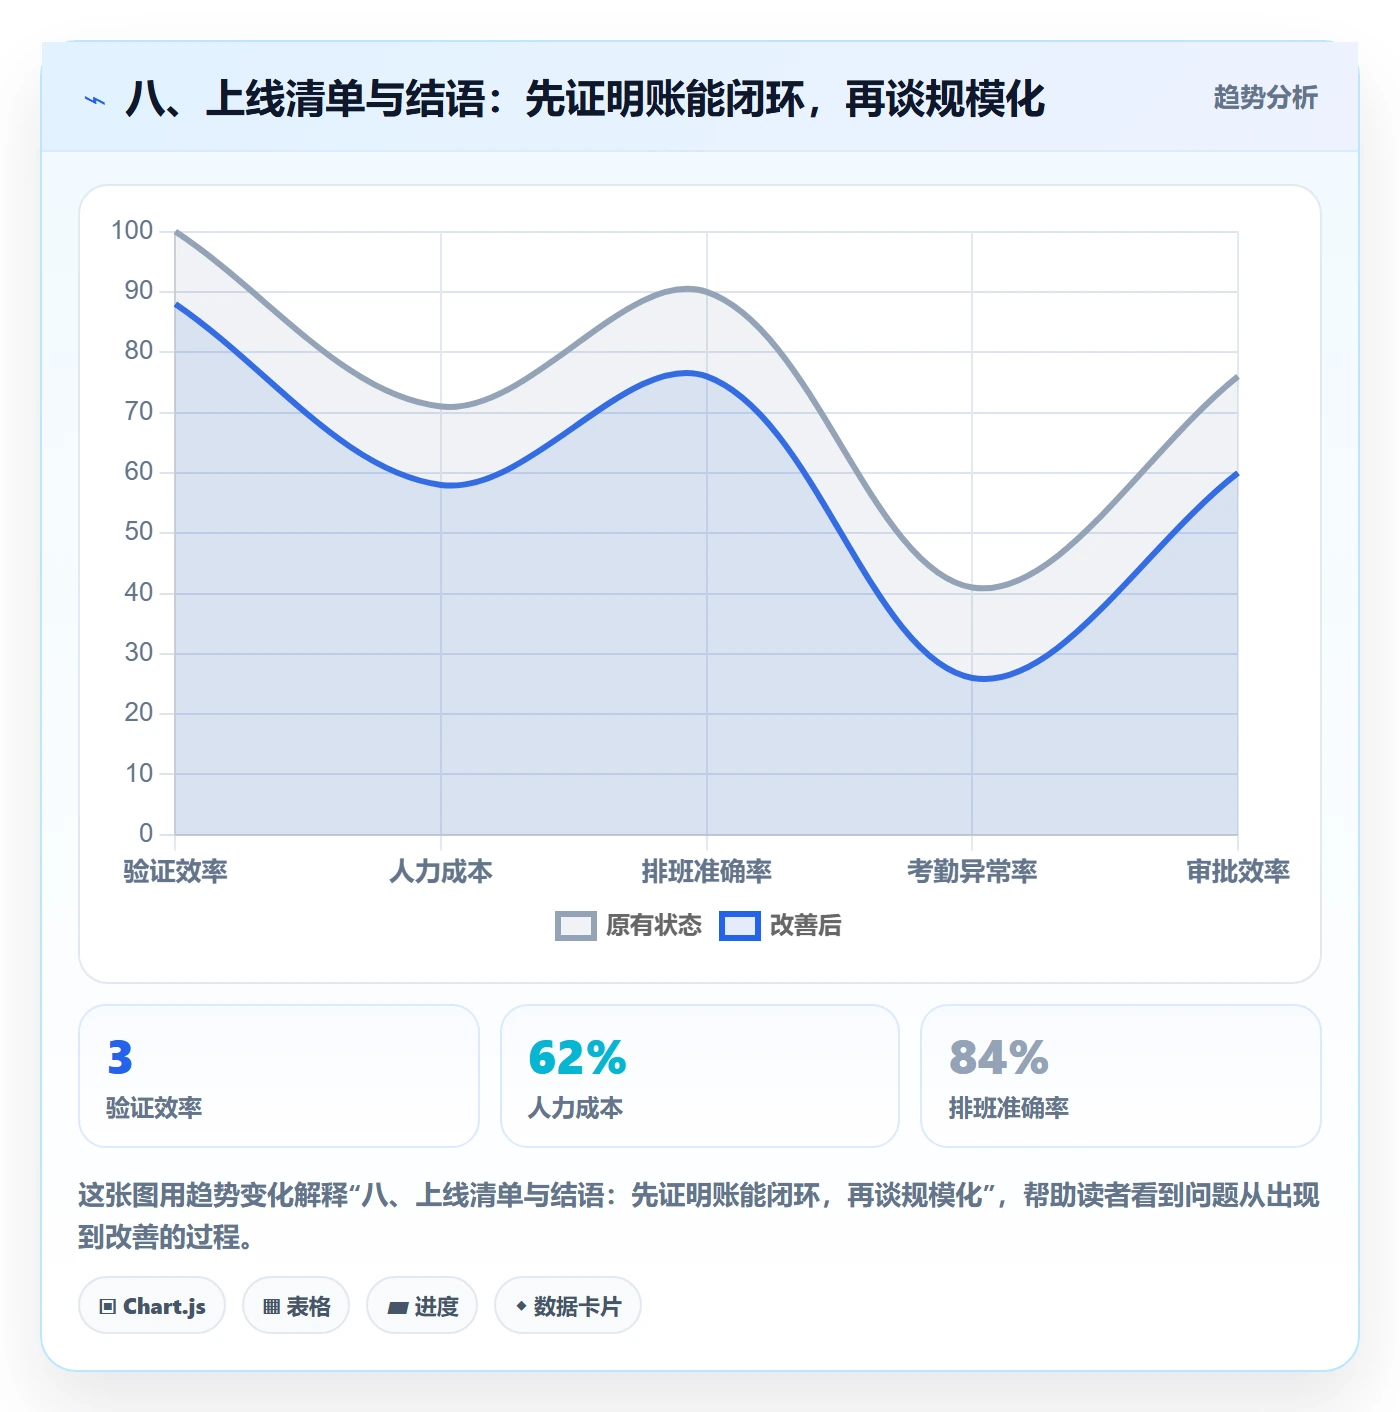This screenshot has height=1412, width=1400.
Task: Click the lightning bolt icon beside the title
Action: point(95,100)
